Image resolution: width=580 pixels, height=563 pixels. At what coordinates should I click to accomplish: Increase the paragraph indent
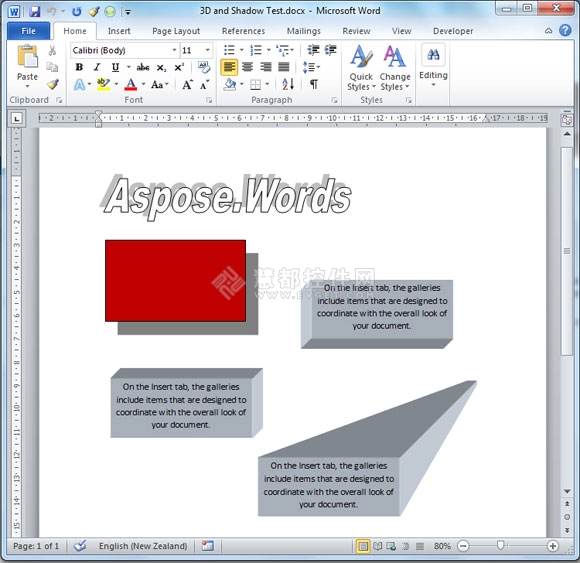(x=331, y=50)
